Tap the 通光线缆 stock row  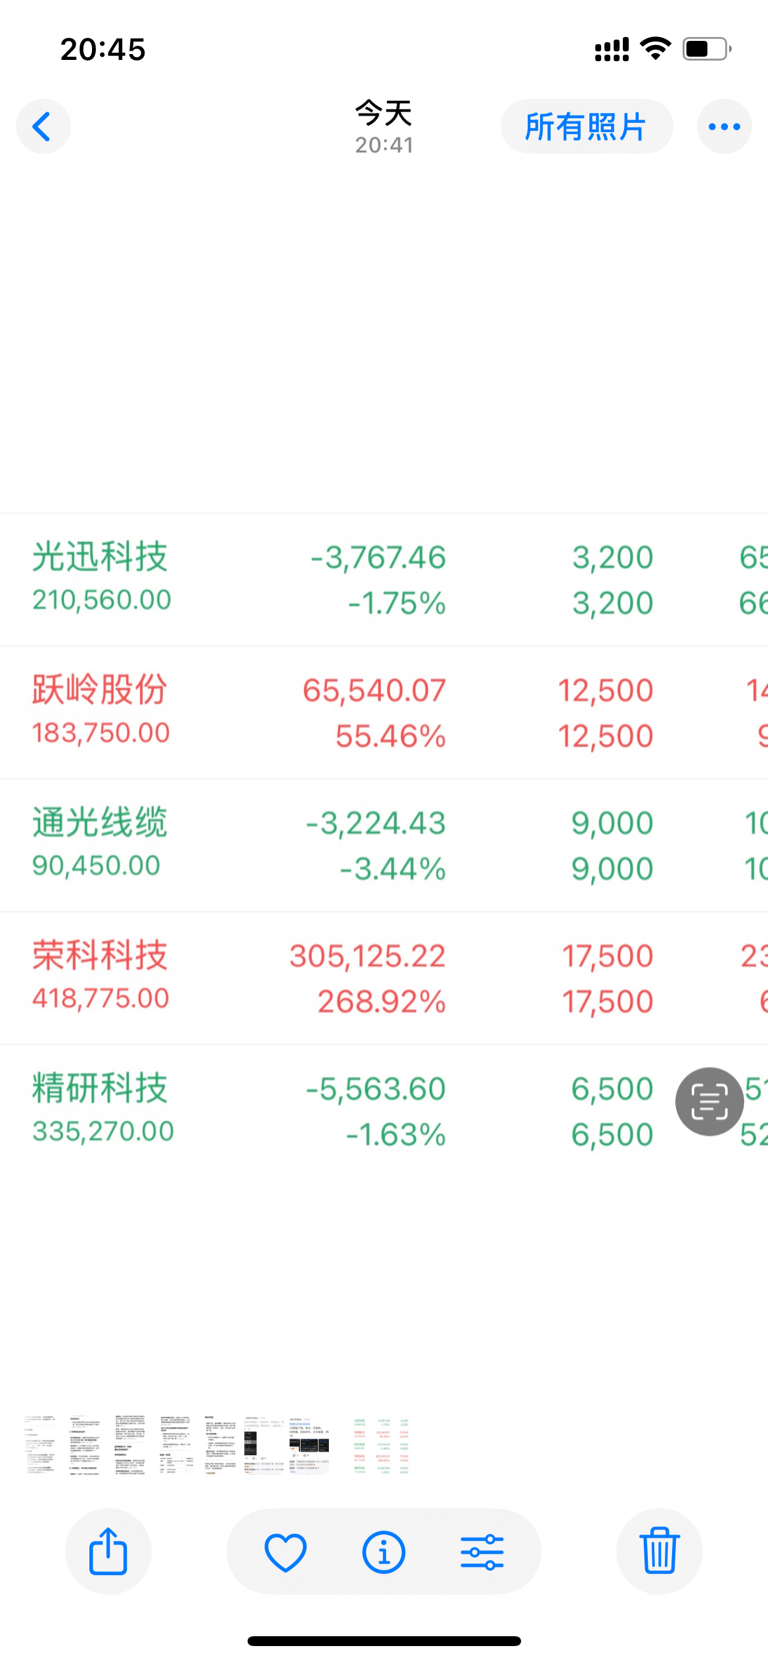click(384, 845)
